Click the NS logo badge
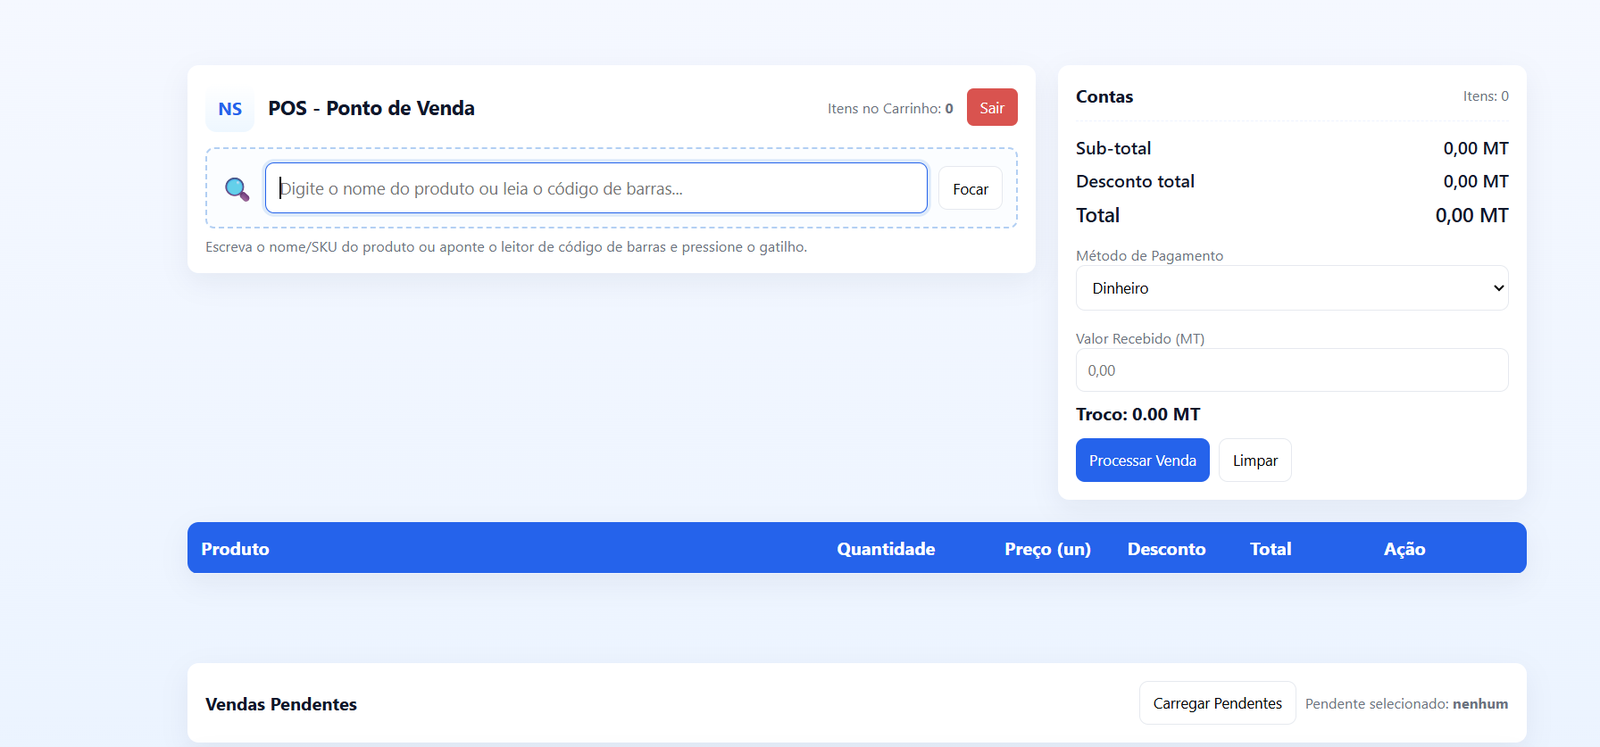The height and width of the screenshot is (747, 1600). pyautogui.click(x=230, y=109)
